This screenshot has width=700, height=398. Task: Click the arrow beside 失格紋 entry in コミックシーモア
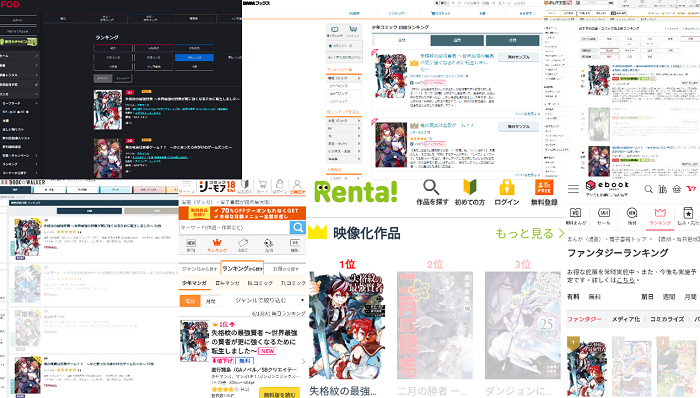click(x=304, y=361)
